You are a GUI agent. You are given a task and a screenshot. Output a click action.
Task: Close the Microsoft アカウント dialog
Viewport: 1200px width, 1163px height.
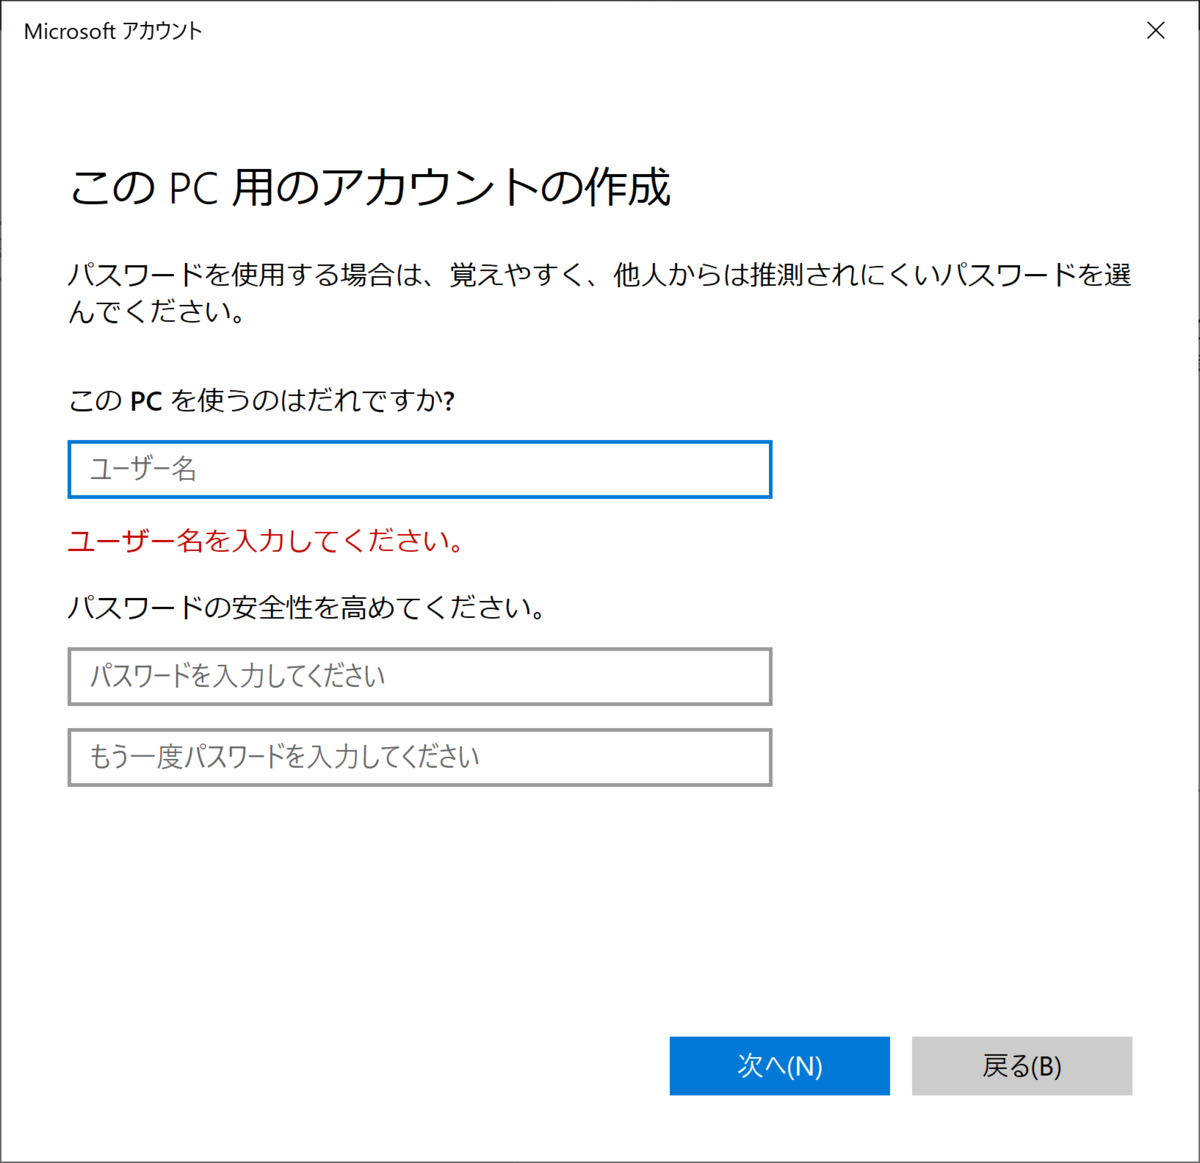(1156, 30)
